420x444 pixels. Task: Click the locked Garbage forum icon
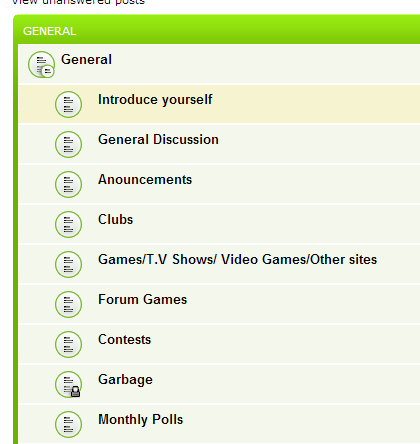pos(68,384)
